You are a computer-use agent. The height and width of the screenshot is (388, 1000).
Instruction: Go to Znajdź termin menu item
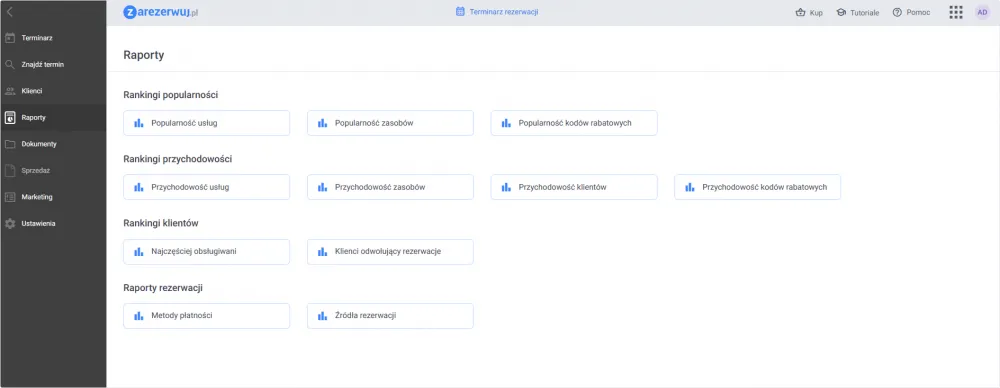53,64
